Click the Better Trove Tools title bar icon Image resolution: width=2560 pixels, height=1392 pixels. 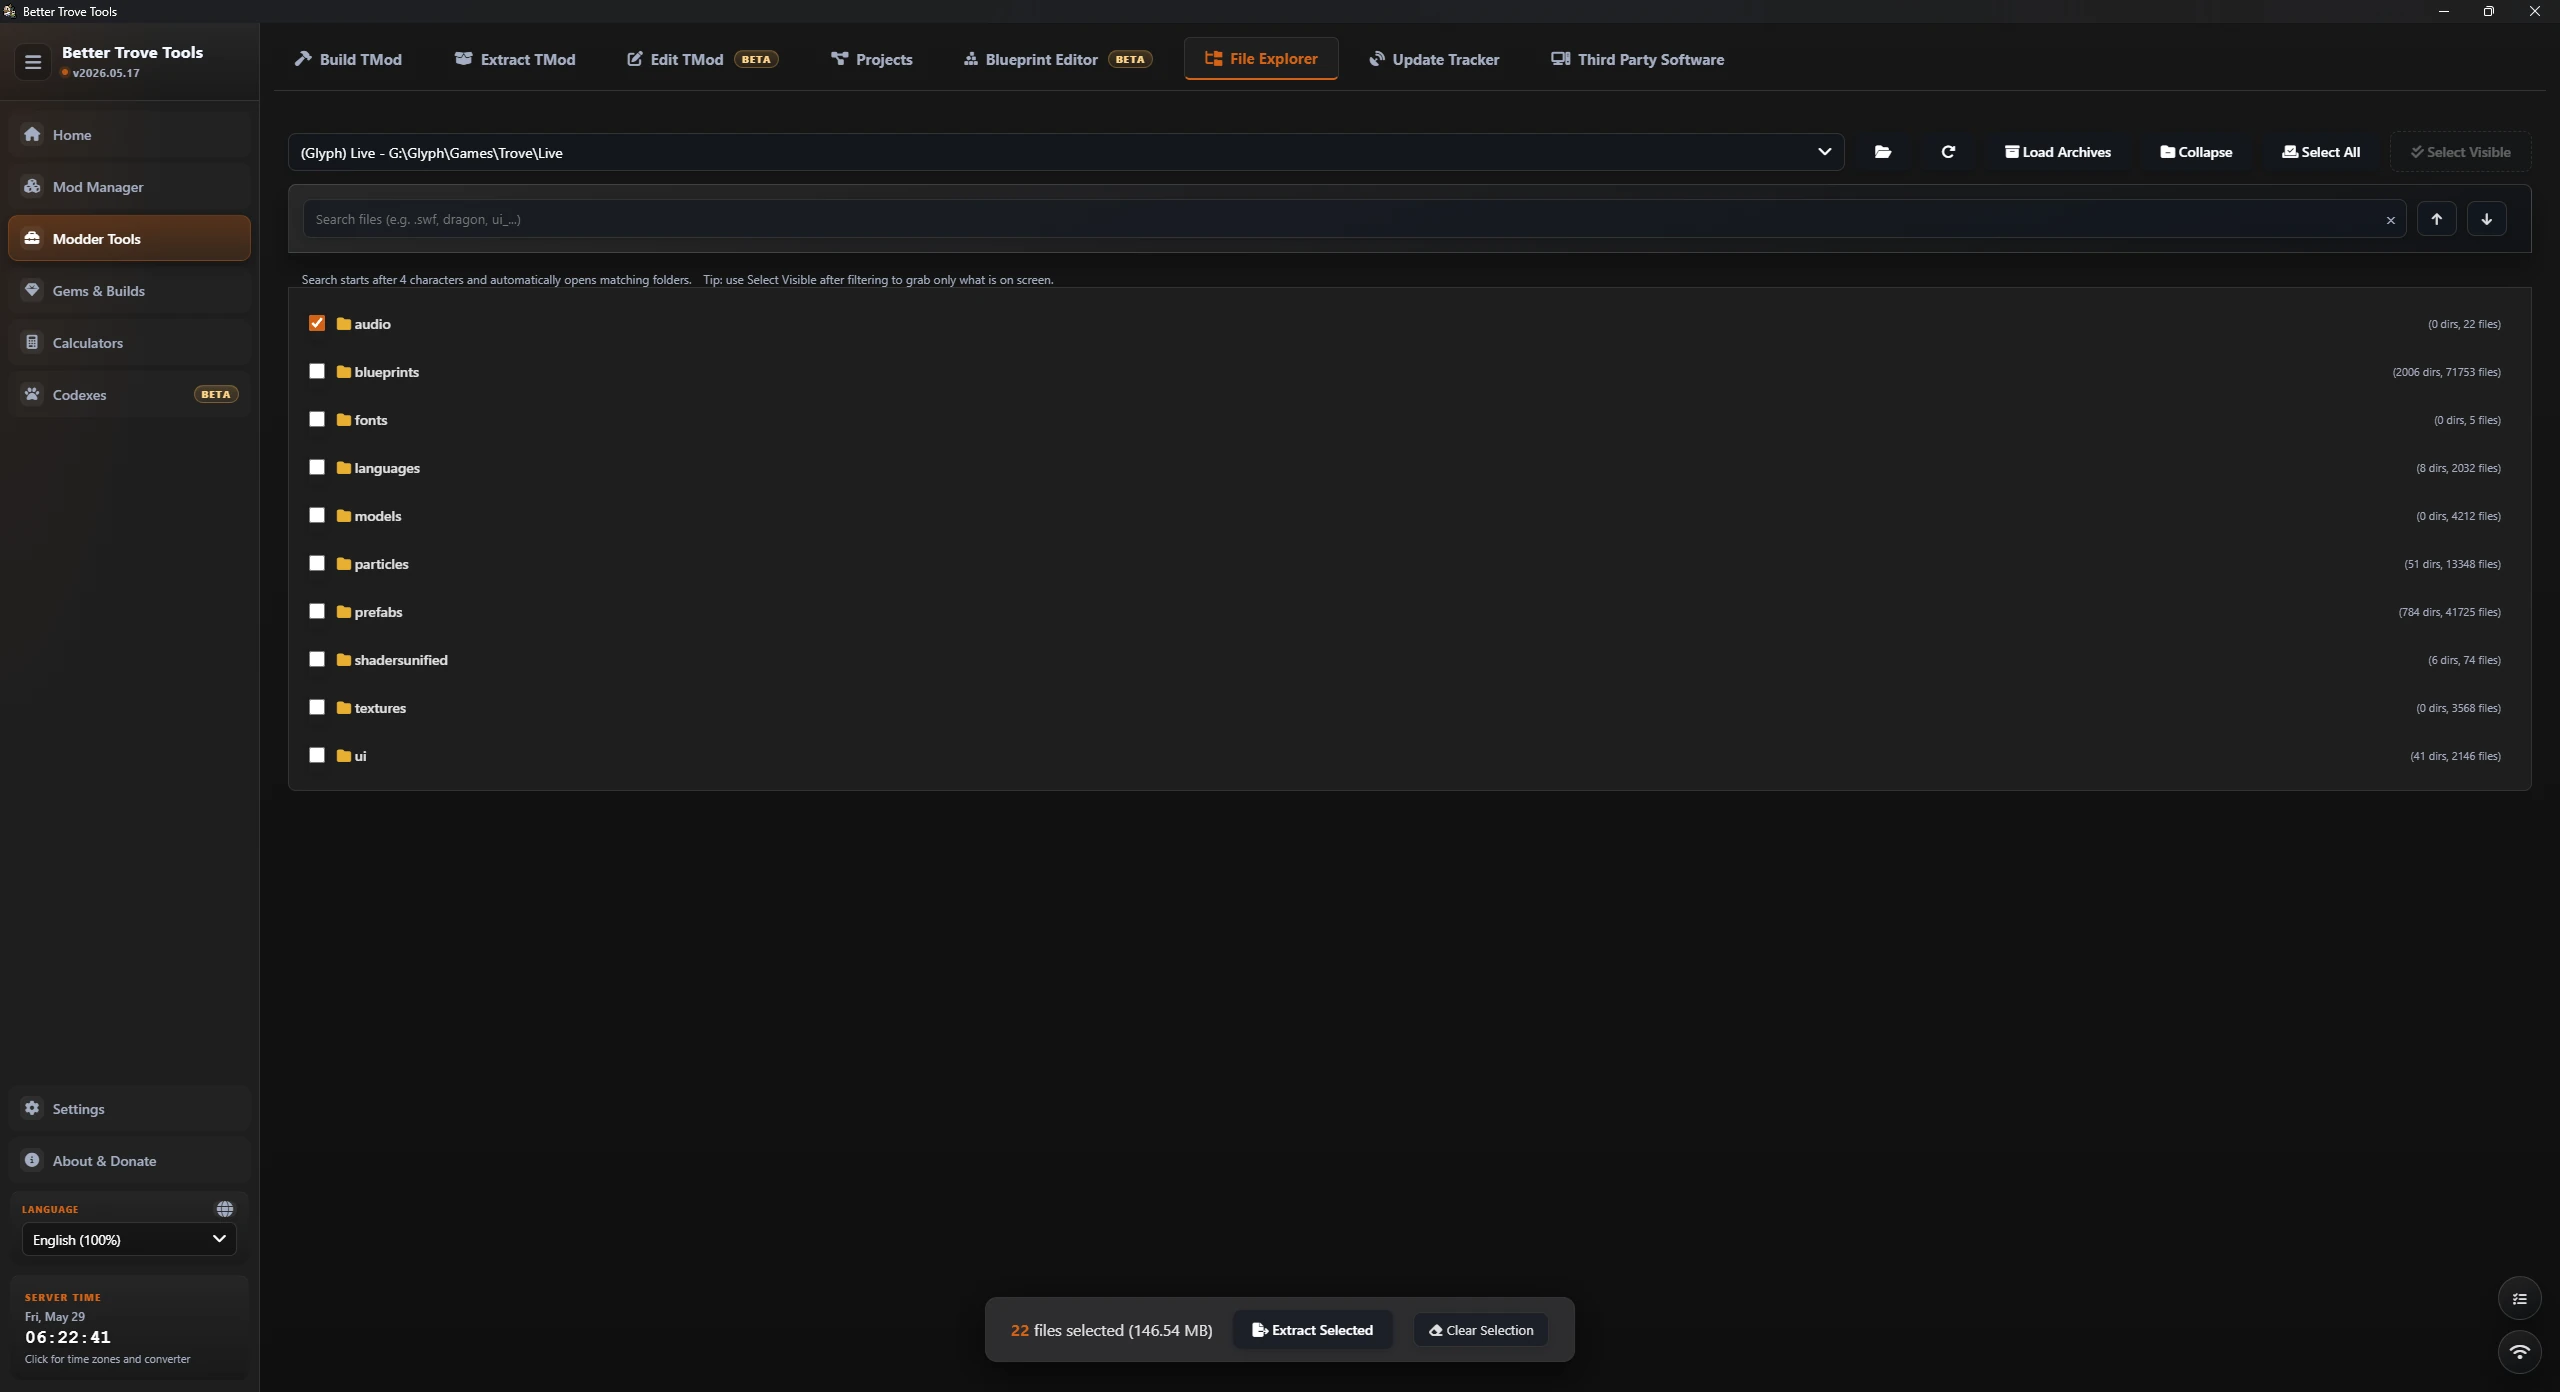pyautogui.click(x=10, y=11)
